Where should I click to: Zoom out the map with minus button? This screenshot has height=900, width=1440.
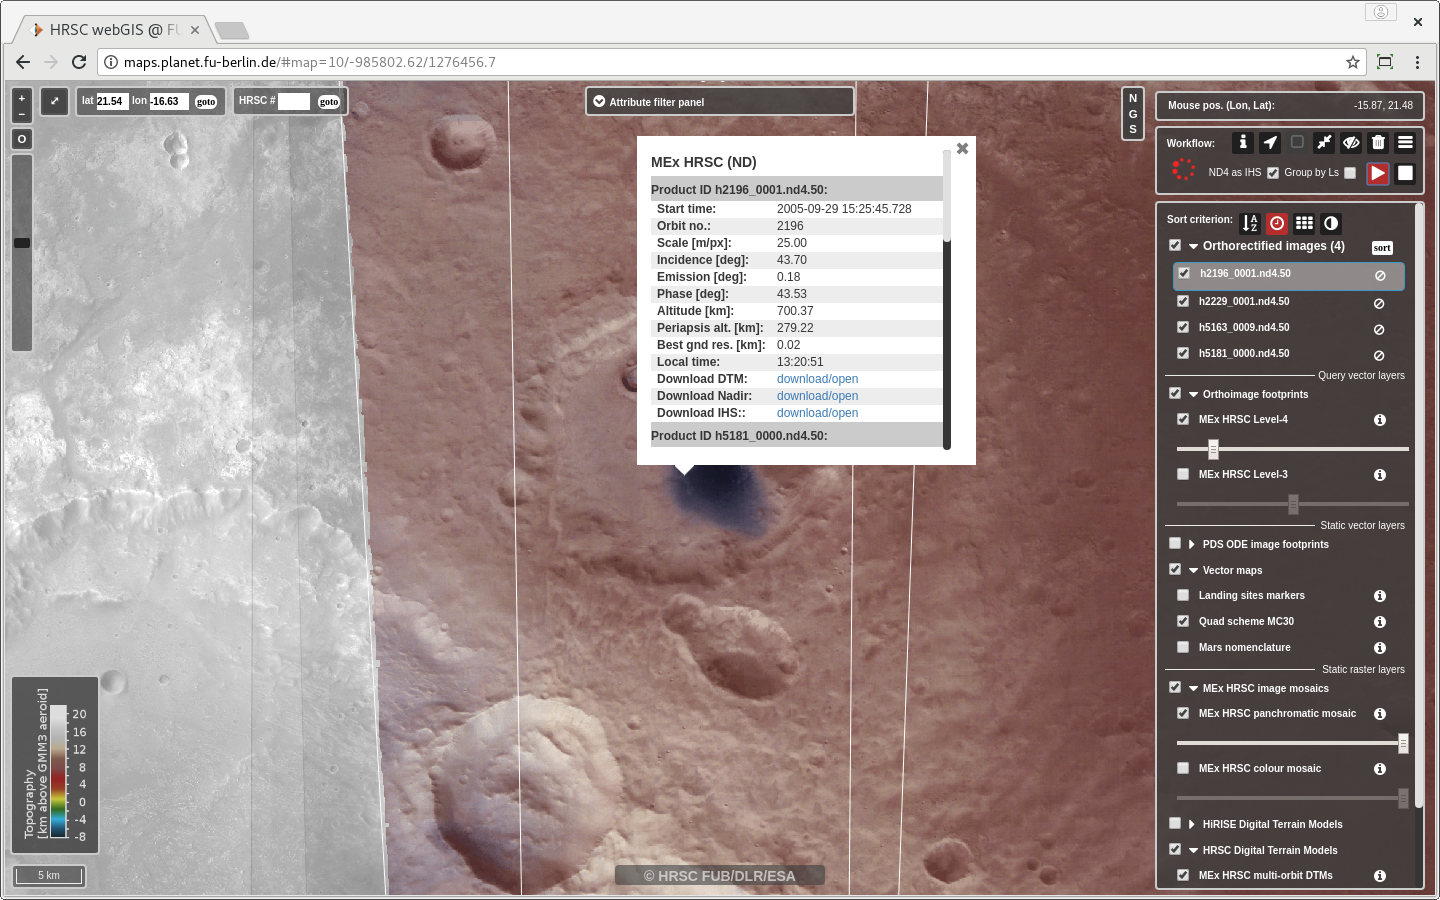click(22, 114)
